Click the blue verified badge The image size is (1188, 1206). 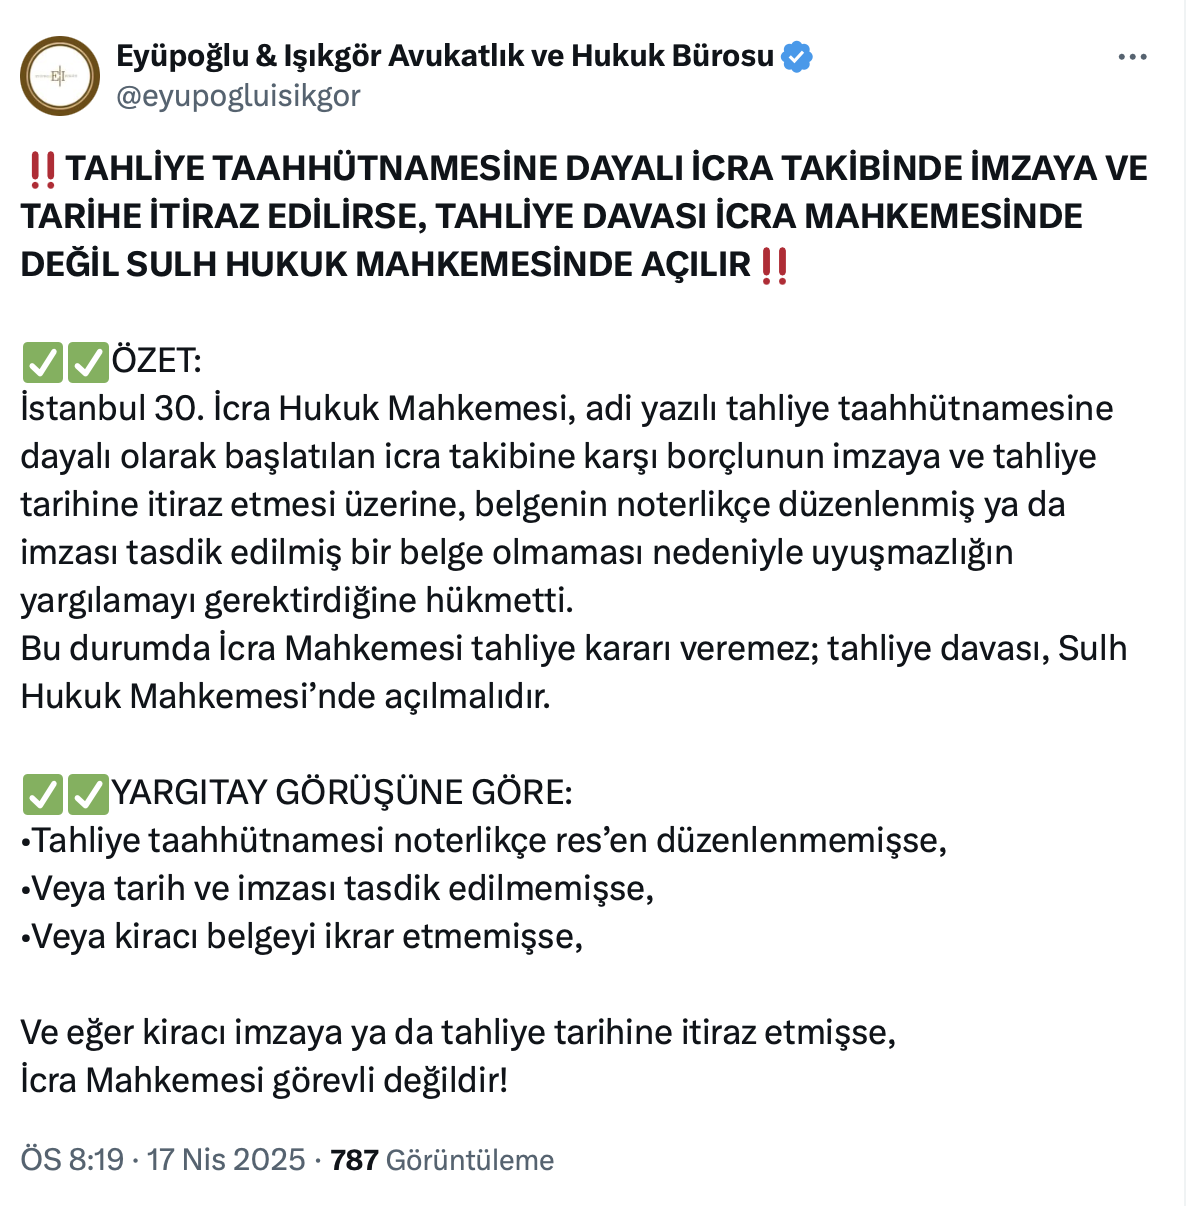click(x=797, y=57)
